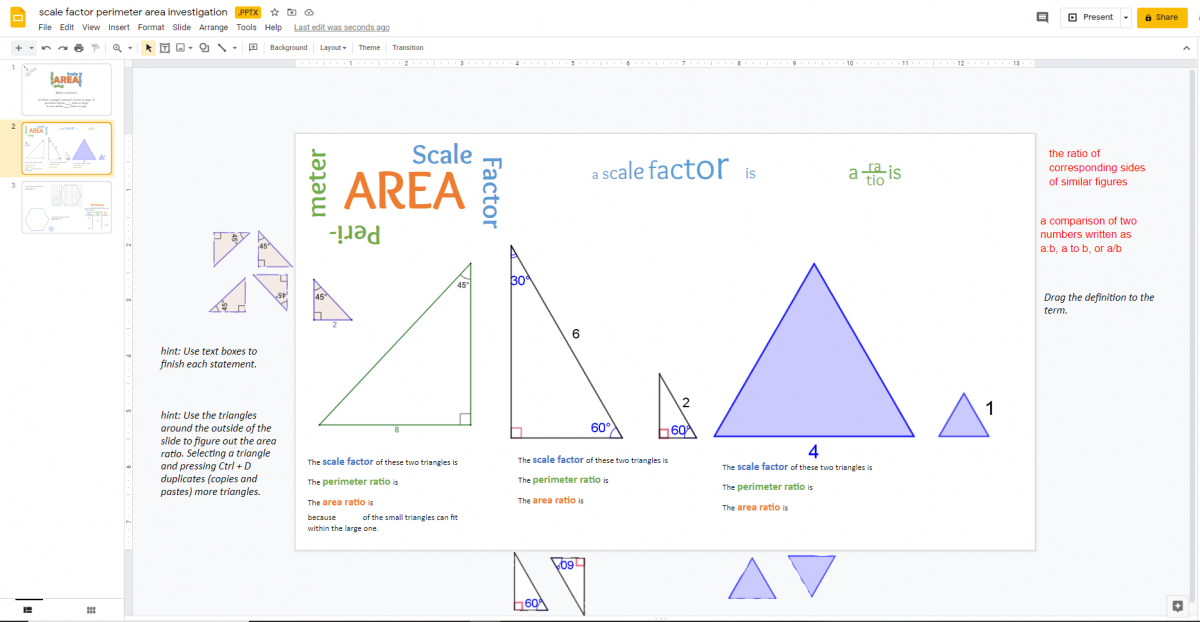Switch to grid view of slides
This screenshot has width=1200, height=622.
click(x=90, y=609)
